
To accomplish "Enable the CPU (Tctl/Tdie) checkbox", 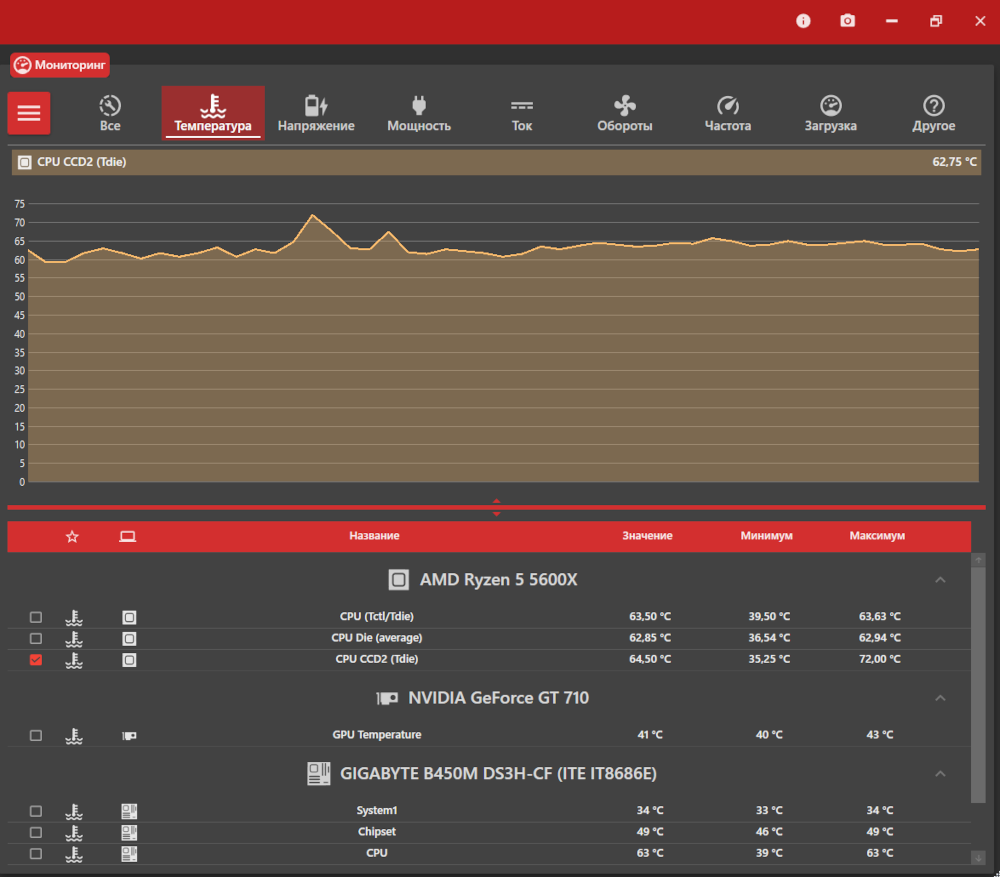I will pos(36,617).
